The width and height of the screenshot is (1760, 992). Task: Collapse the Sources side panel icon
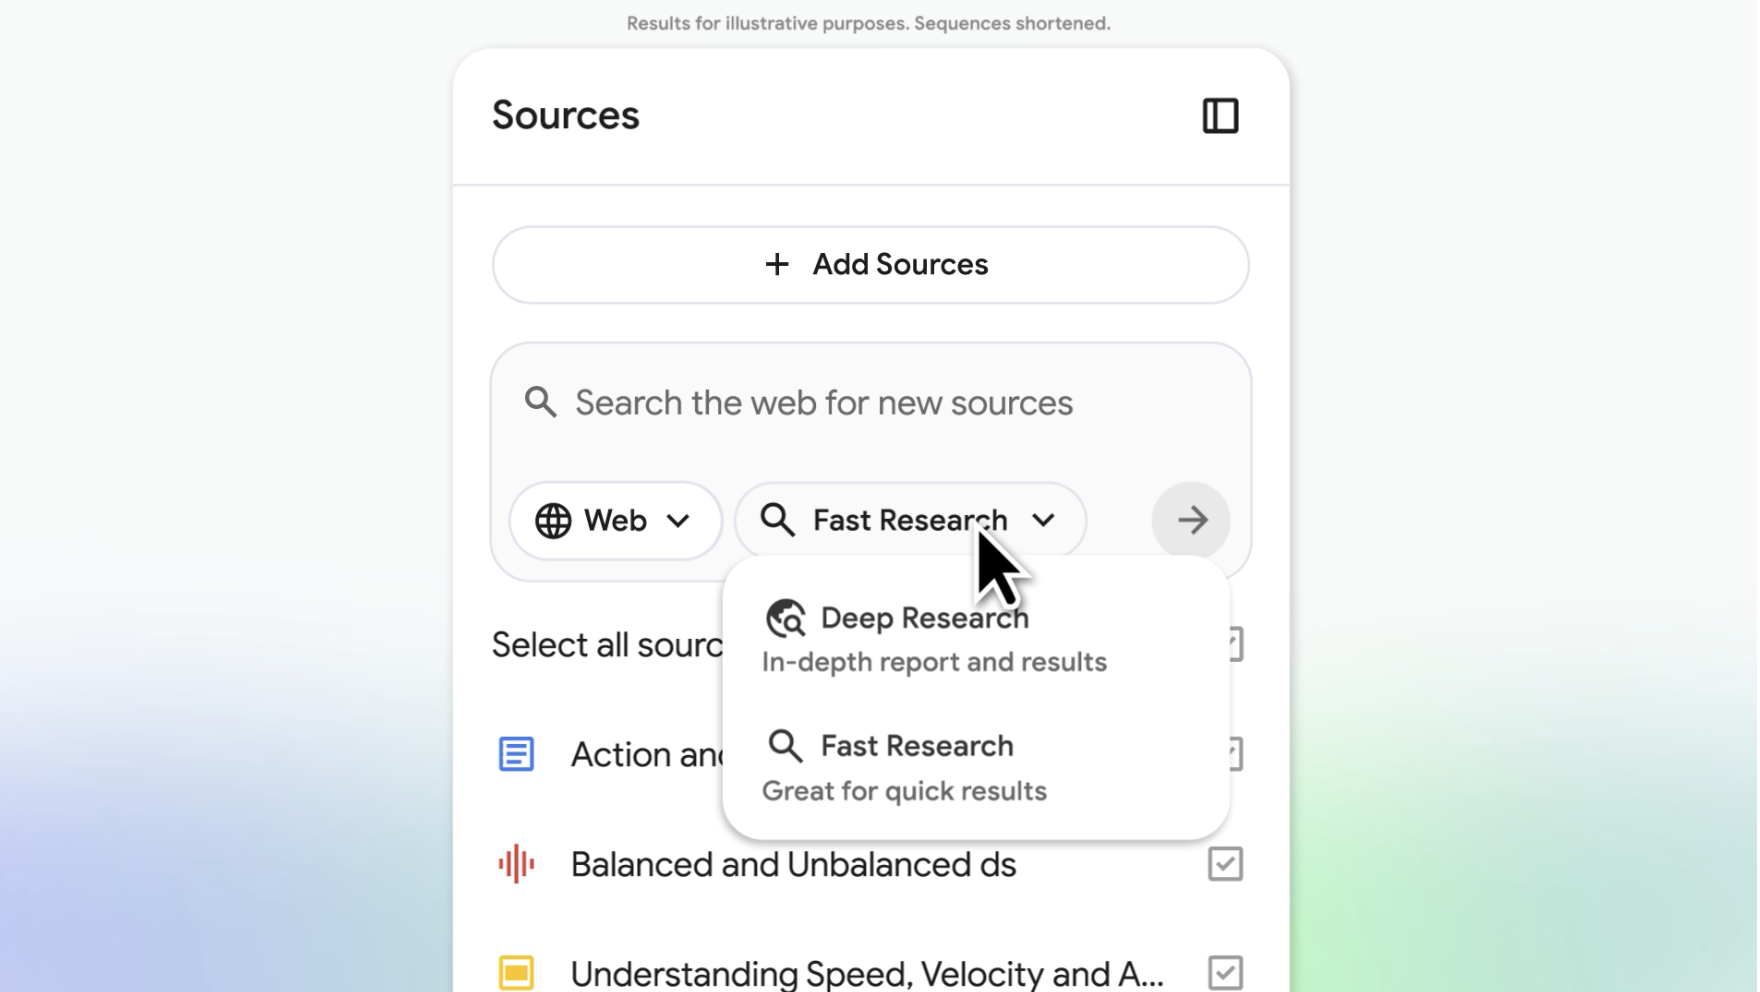[x=1220, y=116]
